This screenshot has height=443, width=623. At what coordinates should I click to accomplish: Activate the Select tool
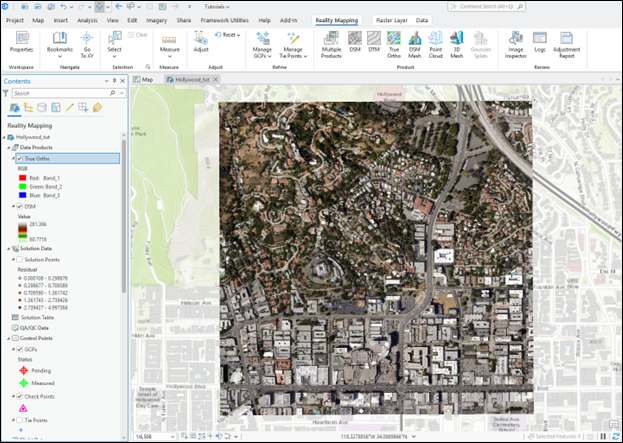114,44
